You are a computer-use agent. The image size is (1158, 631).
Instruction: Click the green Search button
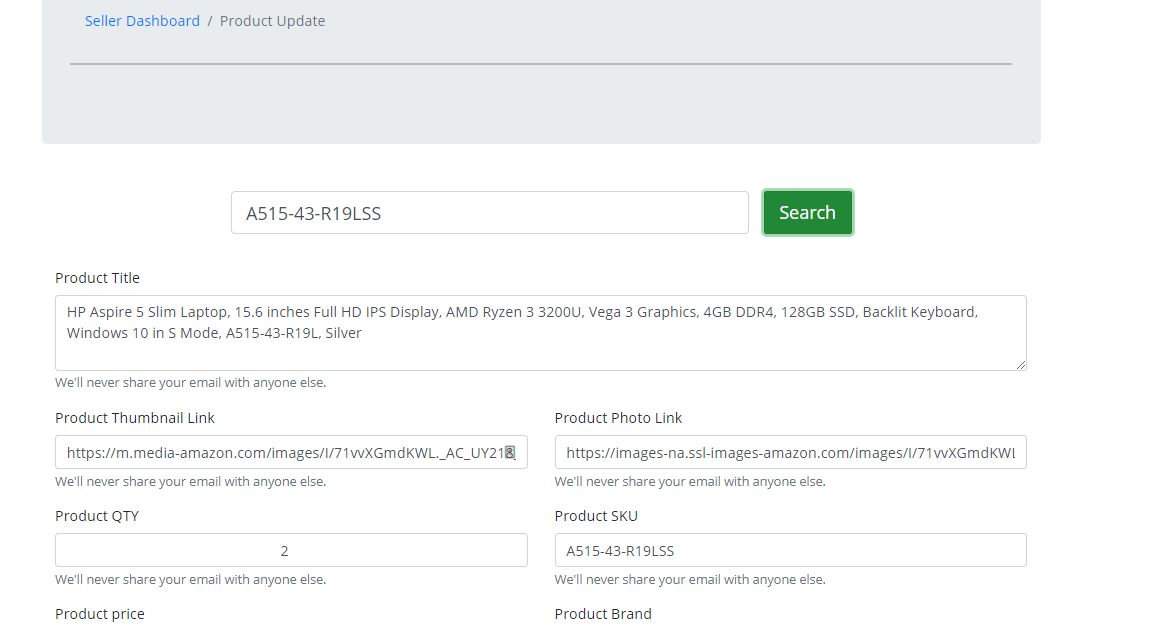[x=807, y=213]
